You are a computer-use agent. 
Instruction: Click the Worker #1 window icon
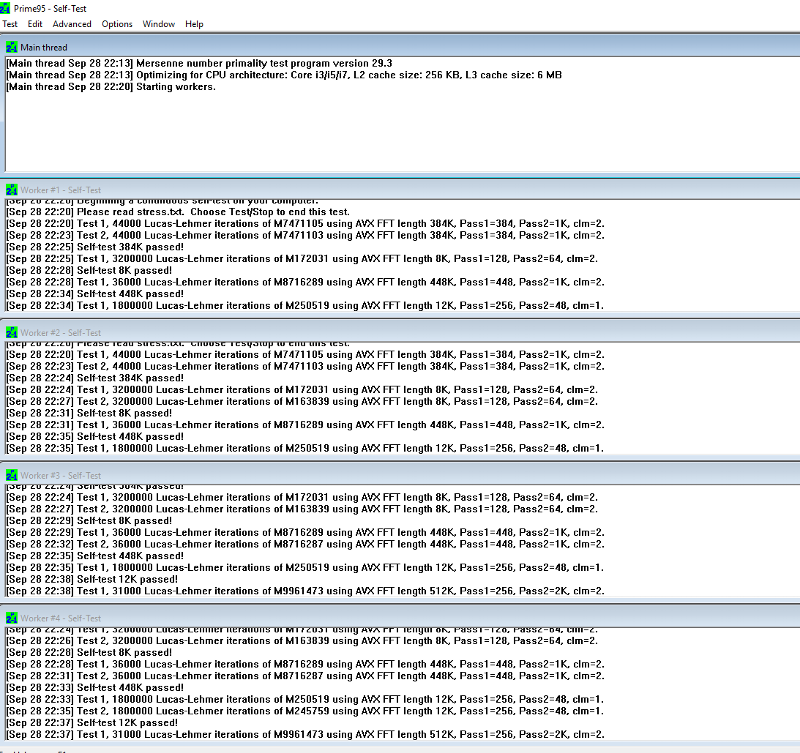click(x=12, y=190)
